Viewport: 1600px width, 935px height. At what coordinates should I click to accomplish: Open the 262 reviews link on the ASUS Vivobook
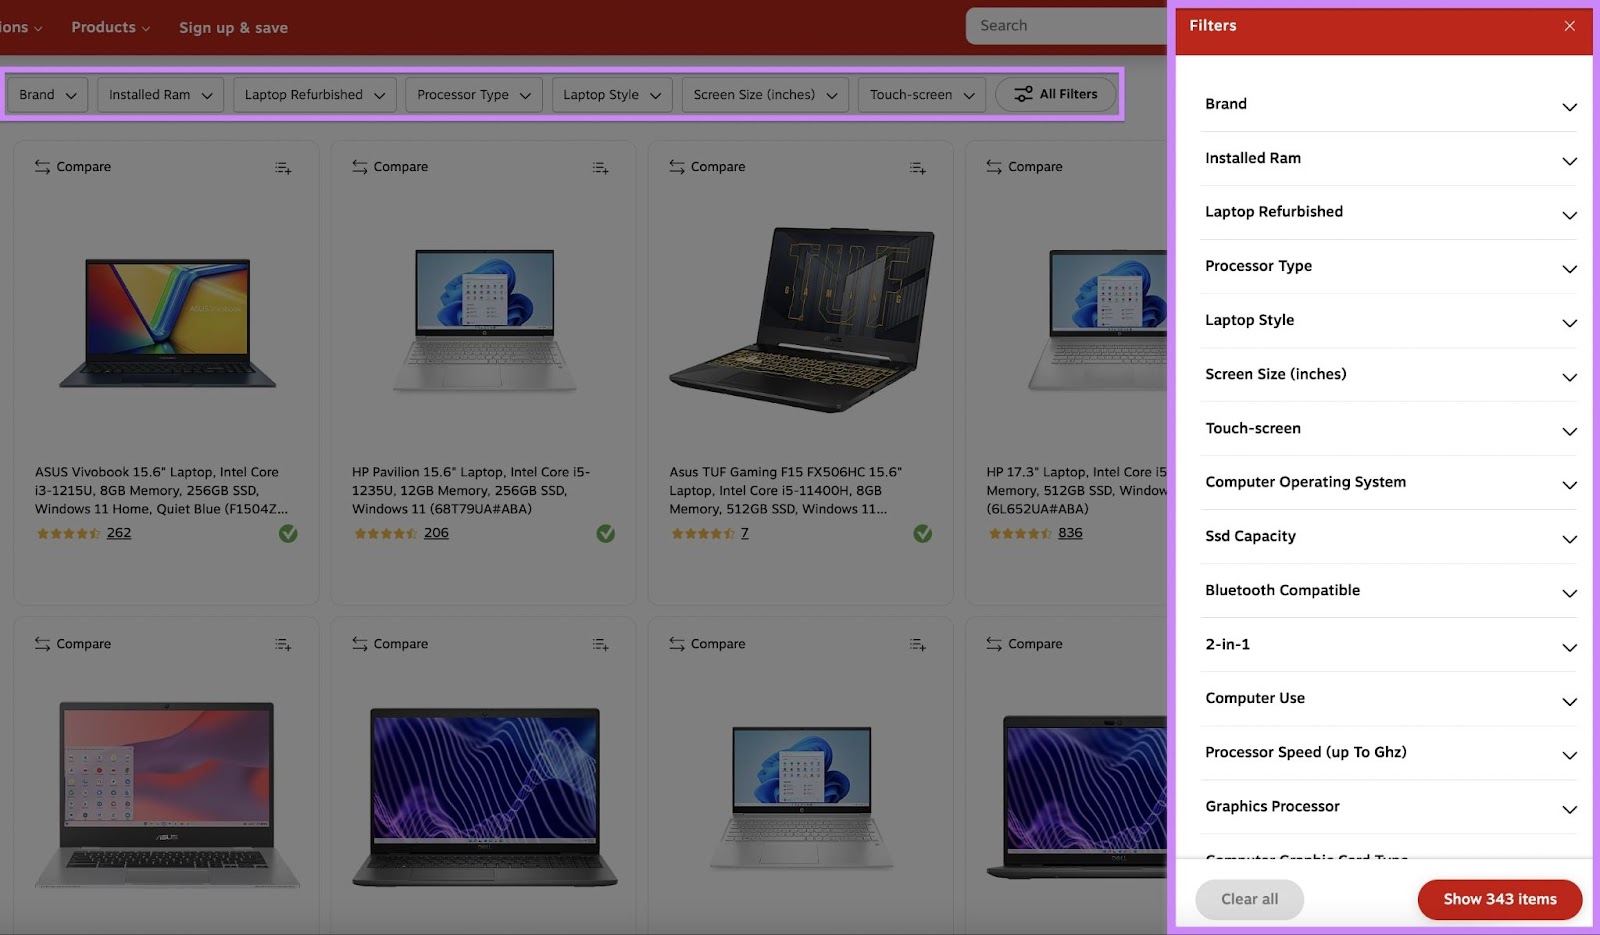pos(118,533)
